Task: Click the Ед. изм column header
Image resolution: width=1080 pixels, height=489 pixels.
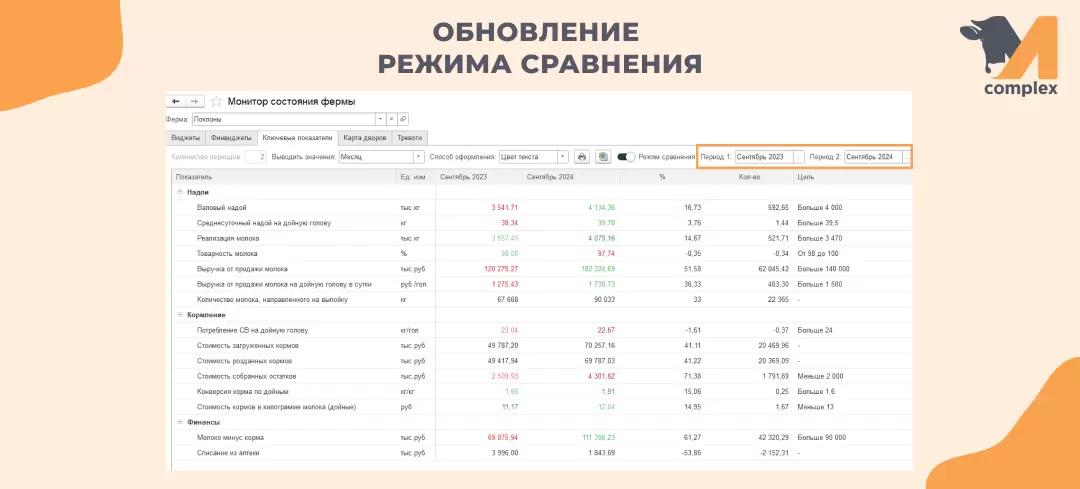Action: coord(416,177)
